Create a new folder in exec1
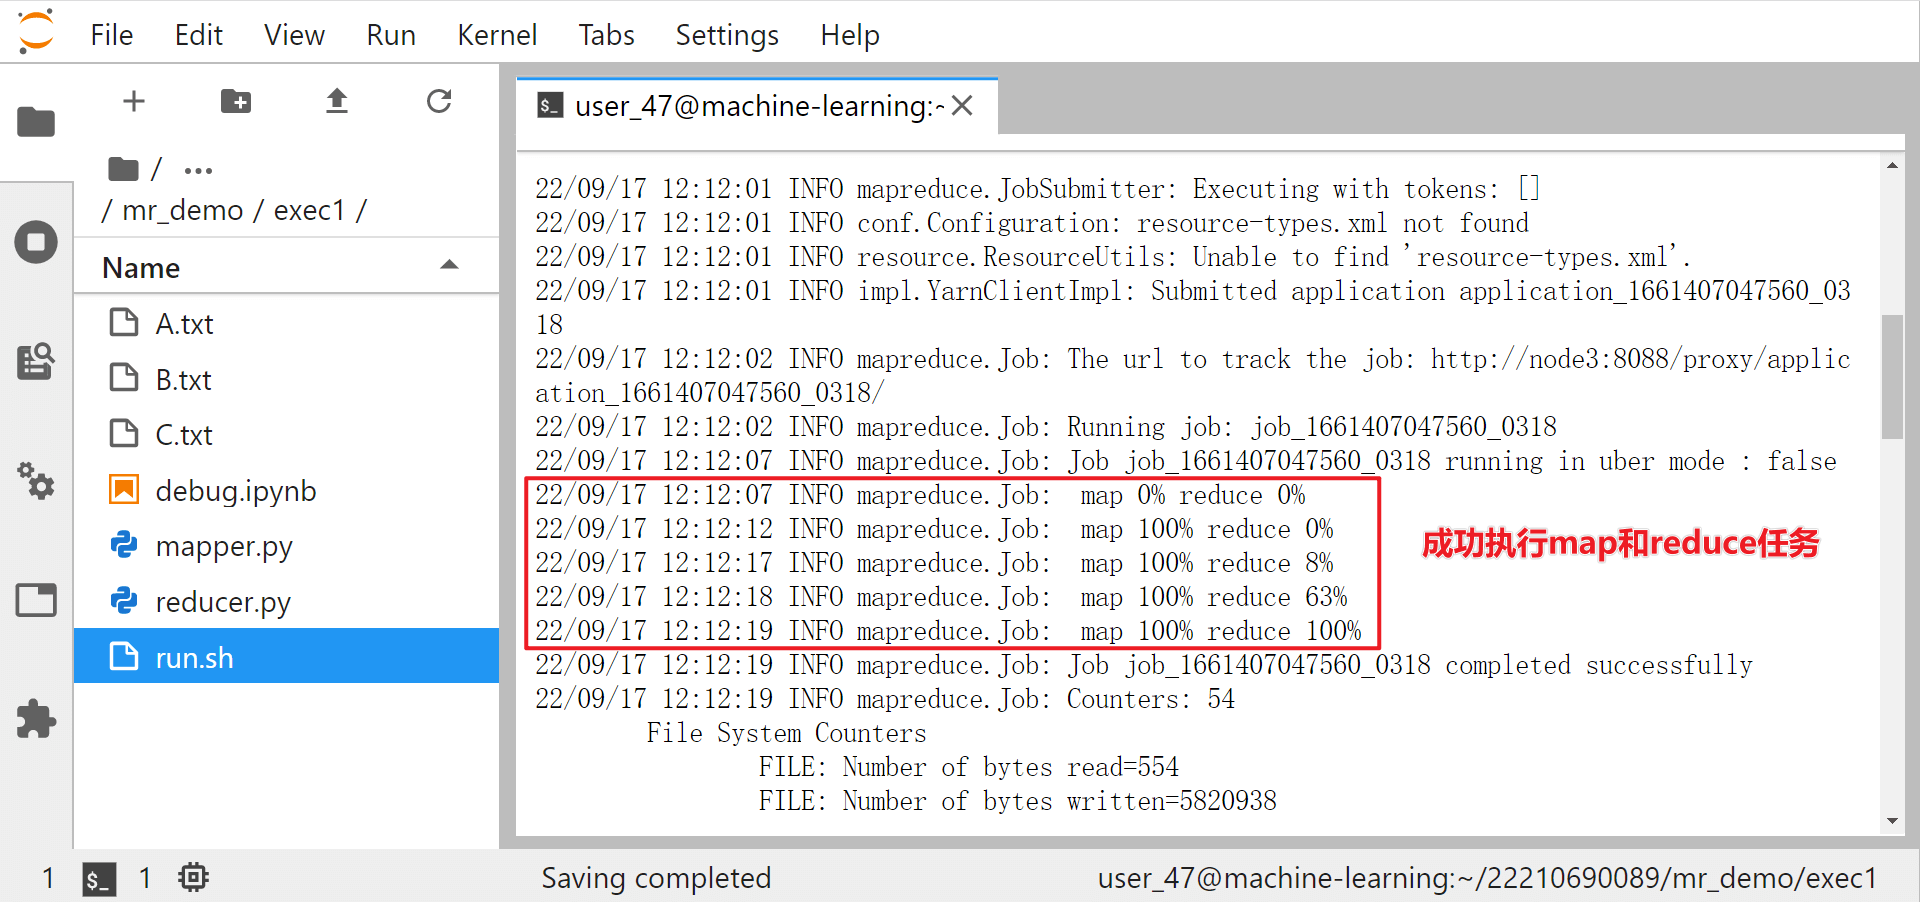This screenshot has height=902, width=1920. point(236,101)
